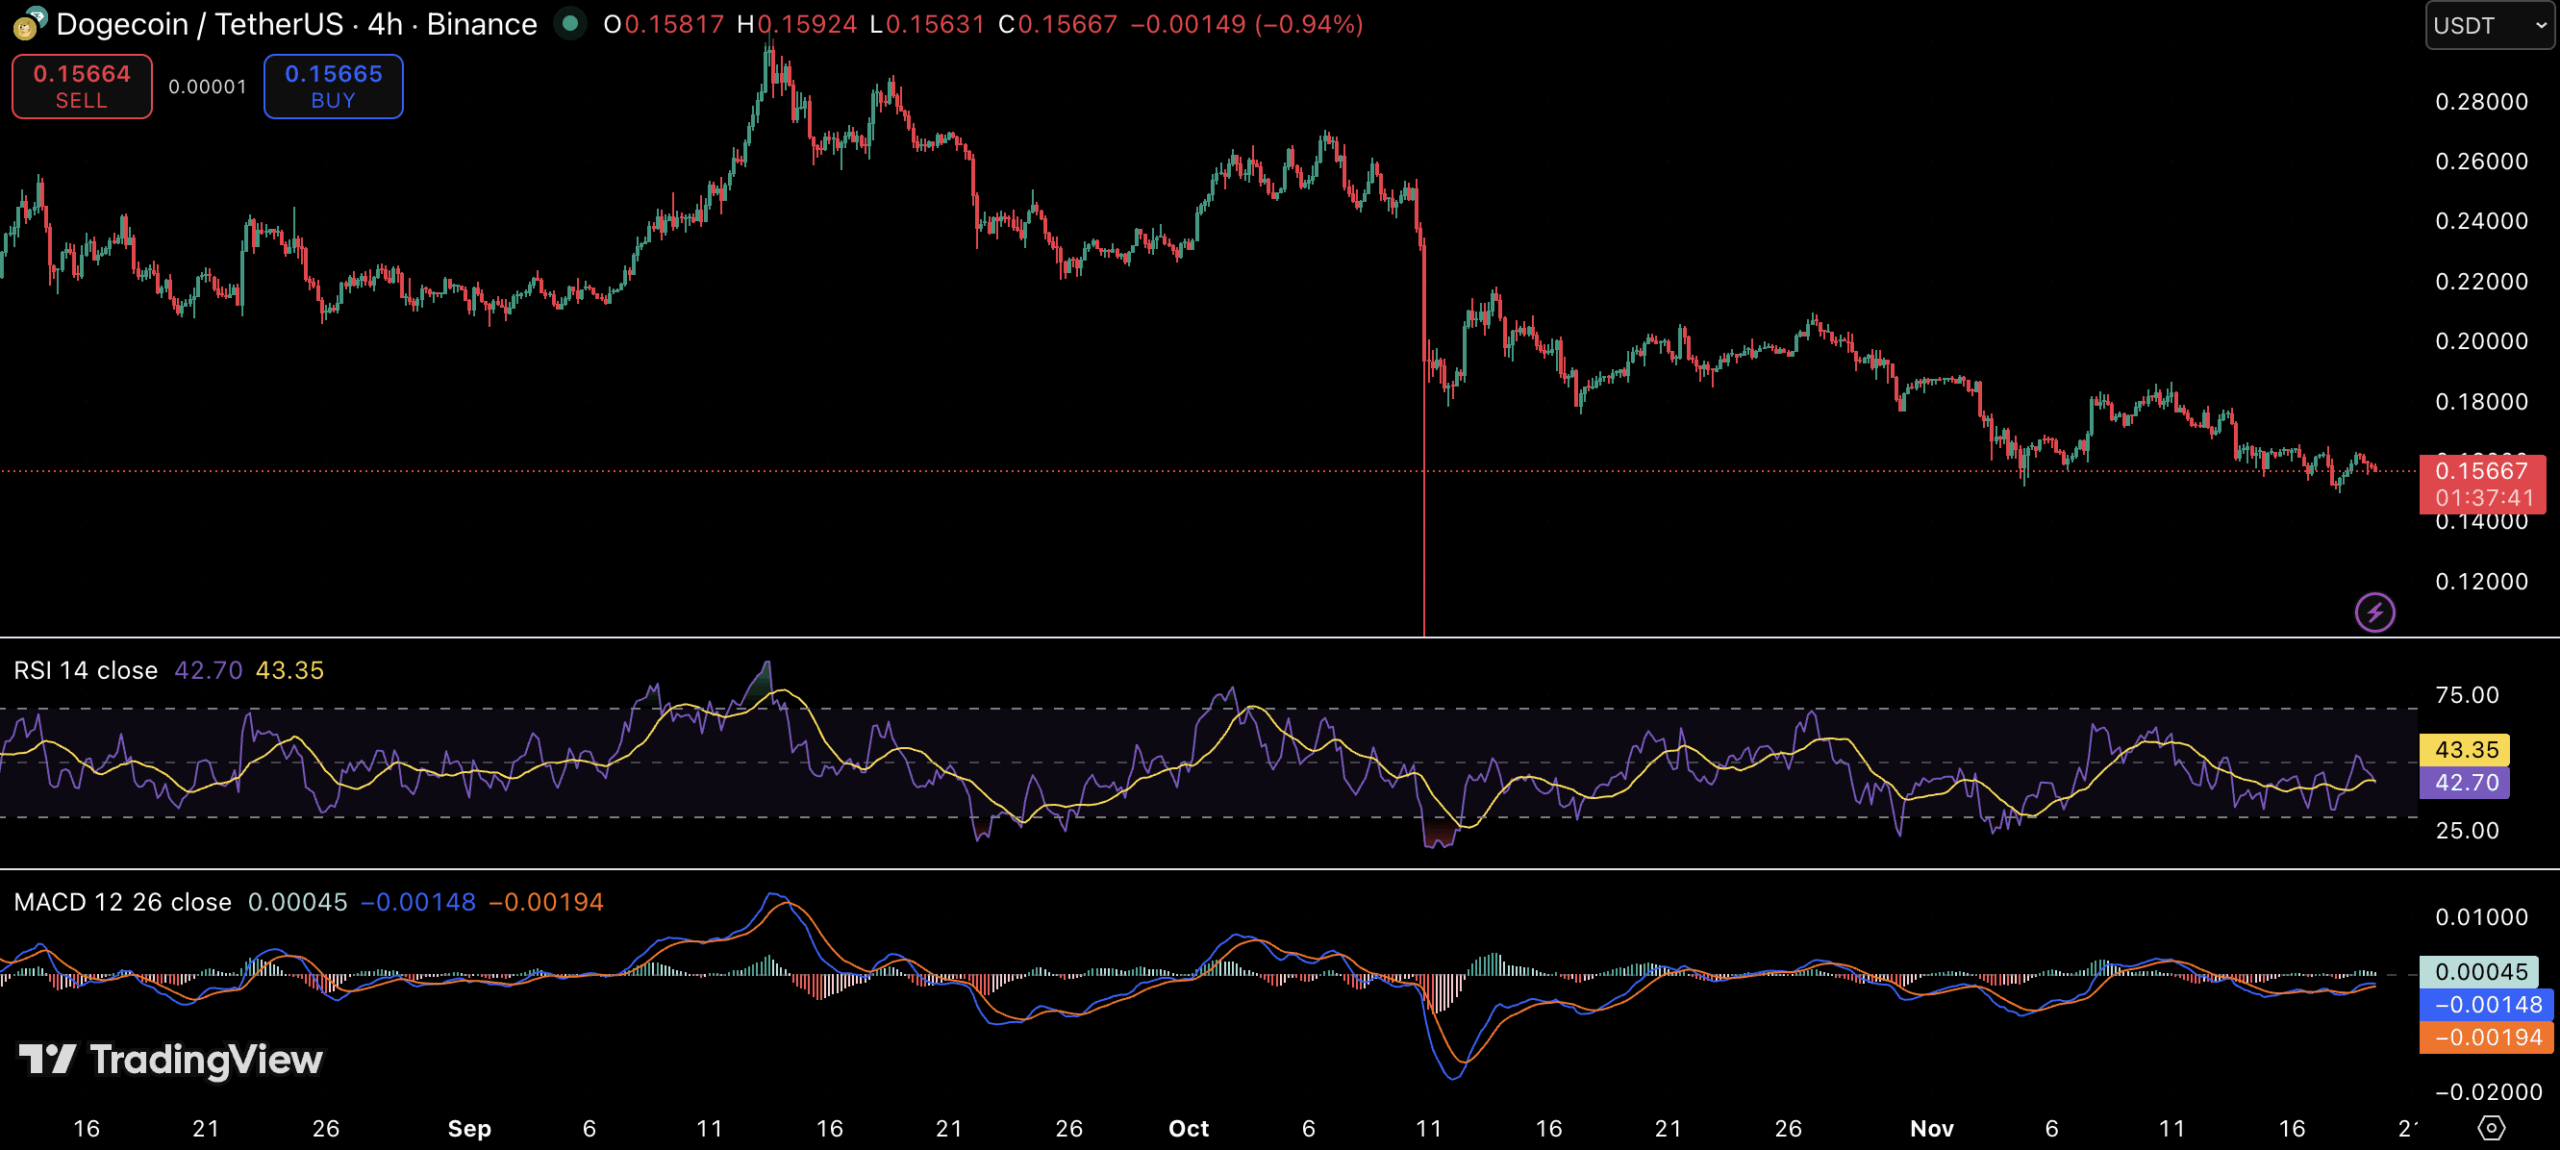
Task: Click the green market status dot
Action: coord(570,23)
